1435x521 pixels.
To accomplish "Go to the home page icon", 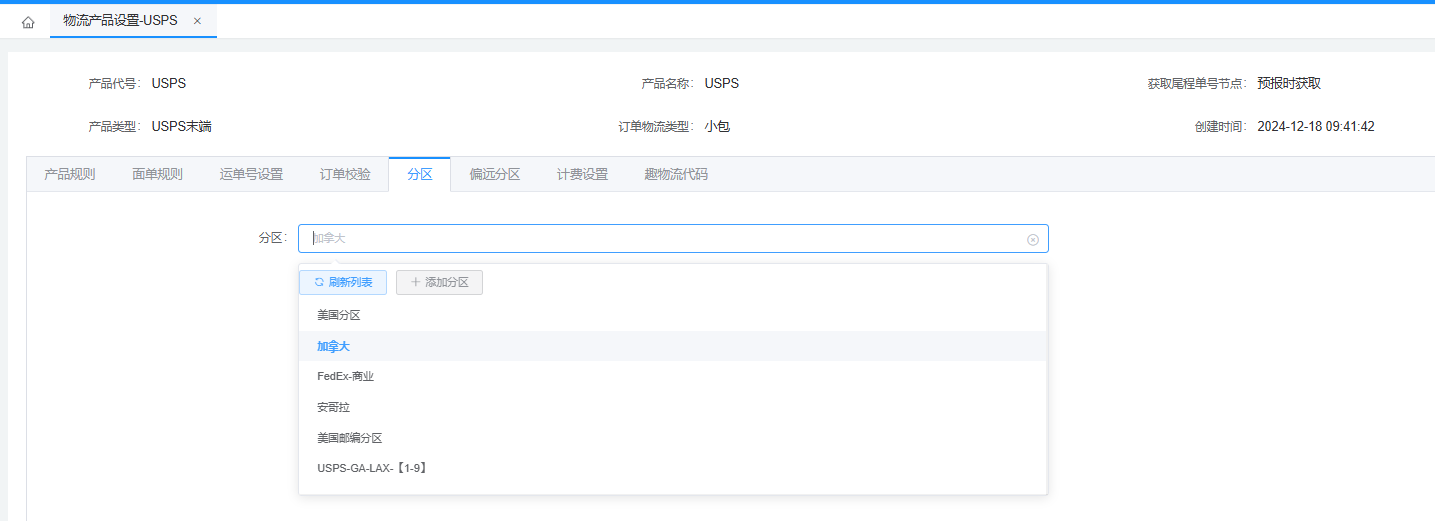I will click(x=28, y=22).
